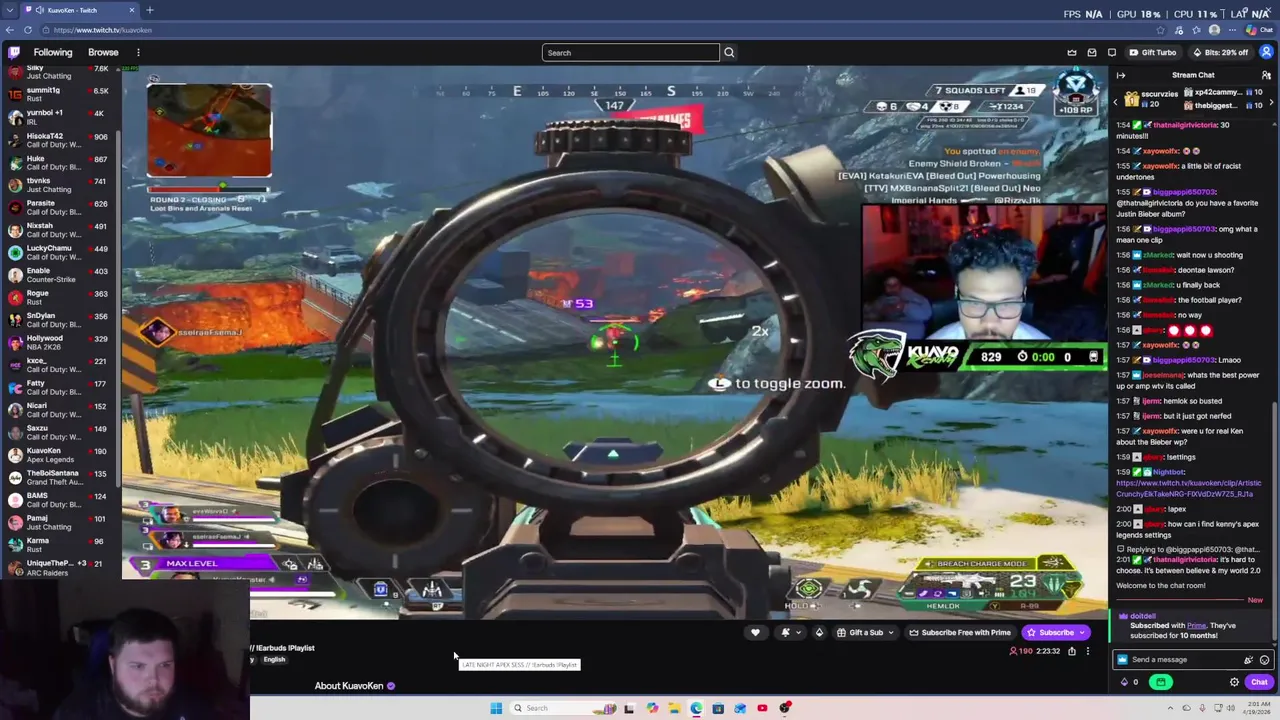Open the chat settings gear
Image resolution: width=1280 pixels, height=720 pixels.
[1234, 682]
